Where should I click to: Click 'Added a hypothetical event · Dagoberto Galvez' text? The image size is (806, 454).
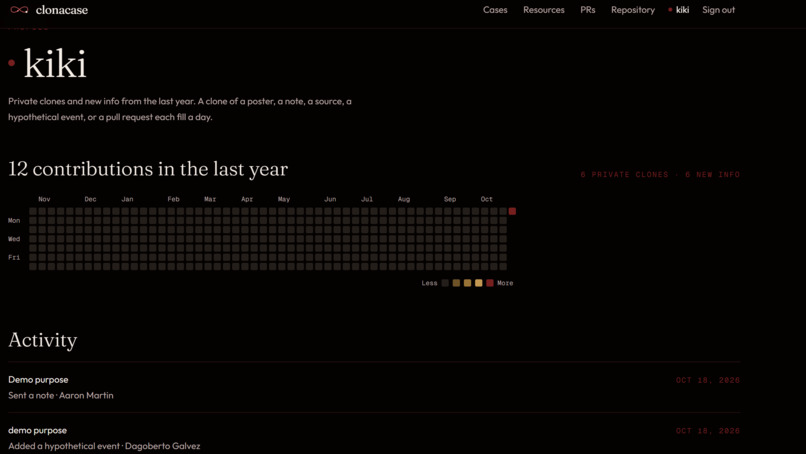click(104, 446)
